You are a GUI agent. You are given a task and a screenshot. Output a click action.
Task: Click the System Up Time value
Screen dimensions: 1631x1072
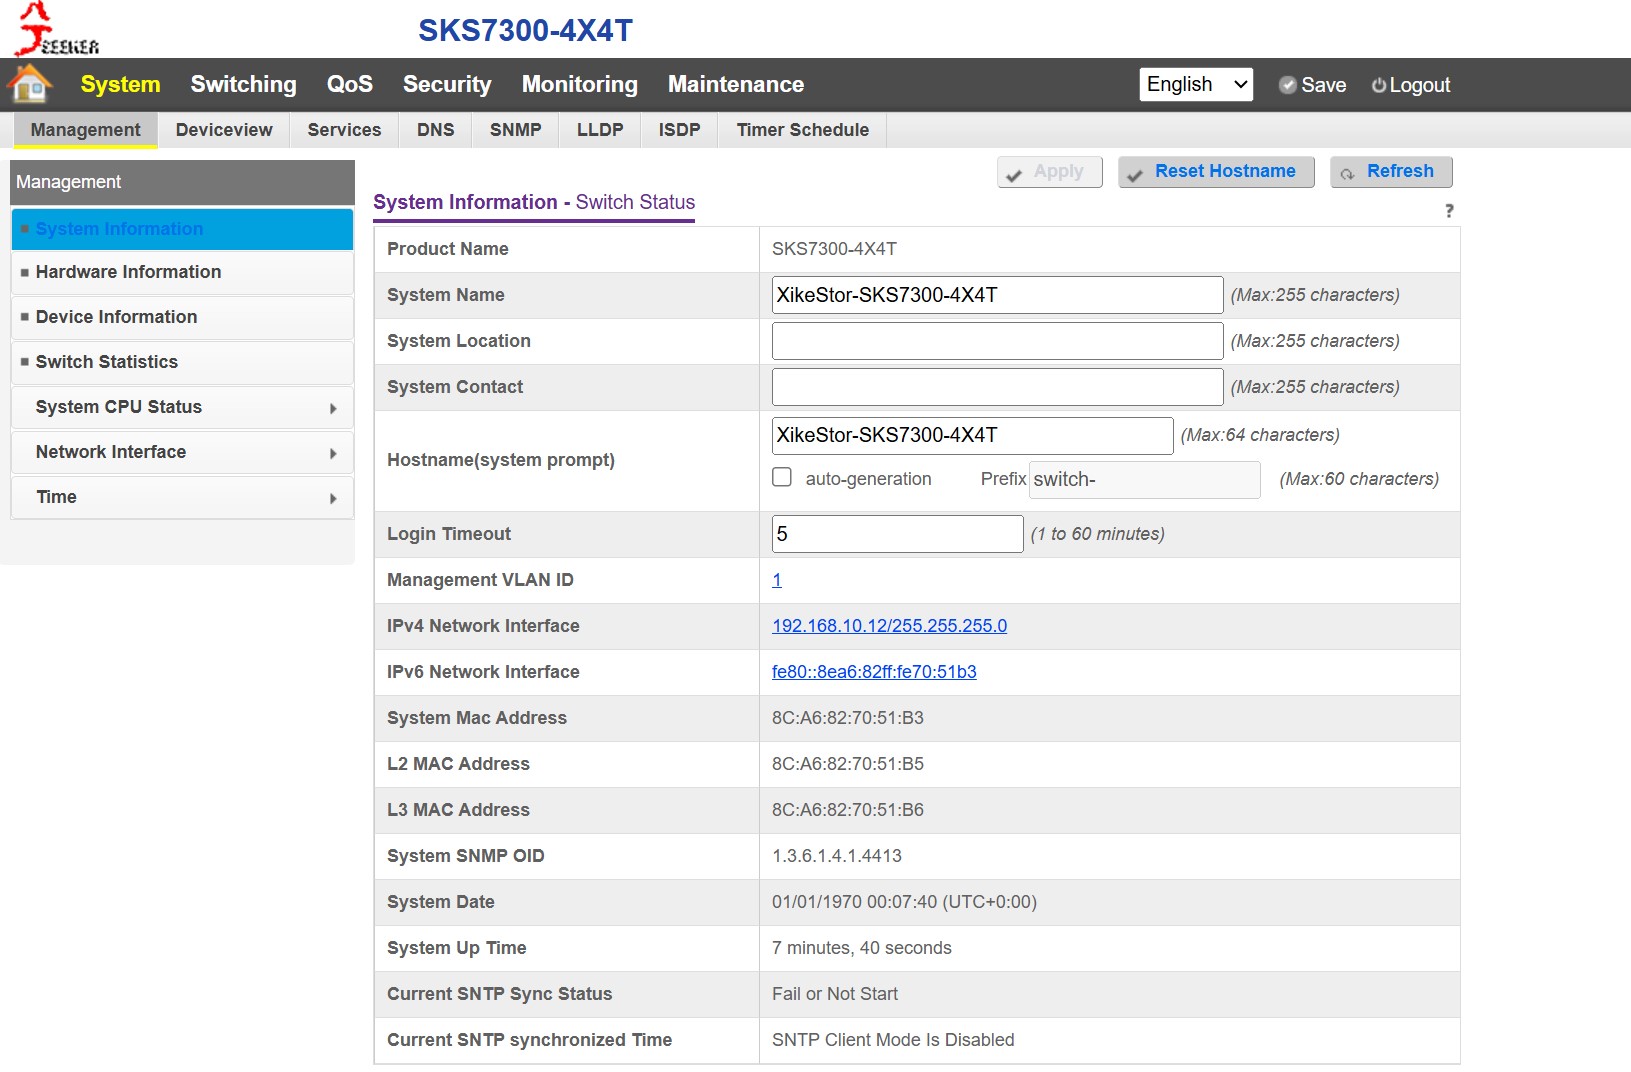(x=862, y=948)
